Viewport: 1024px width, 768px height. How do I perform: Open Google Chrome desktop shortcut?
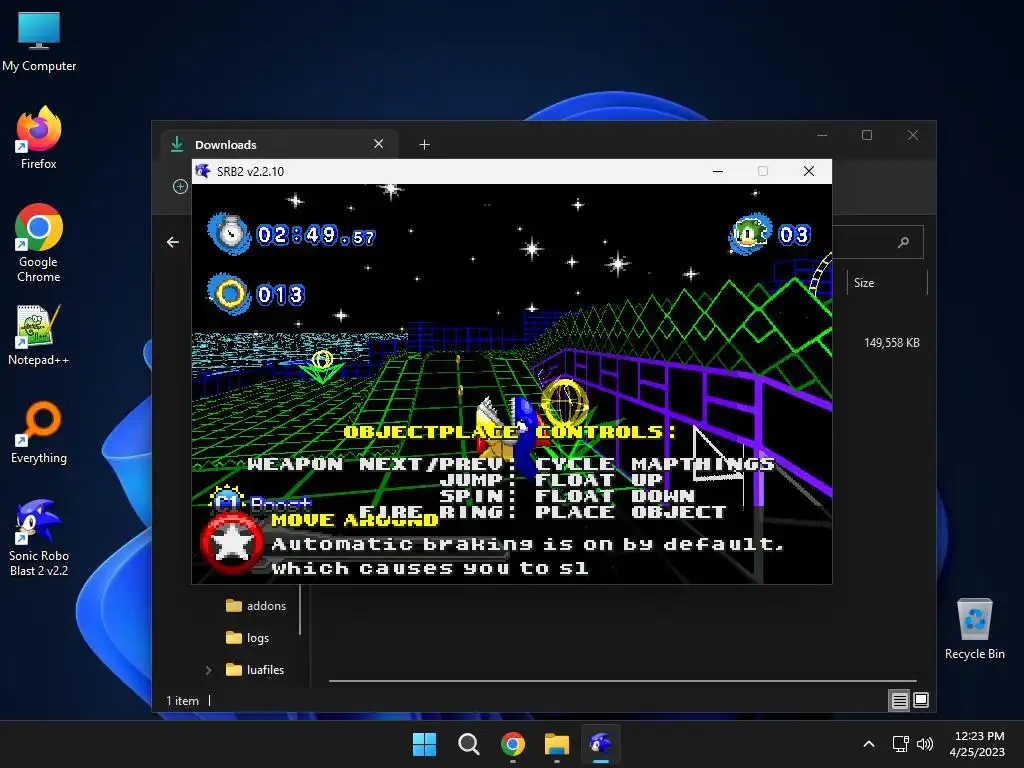click(39, 243)
